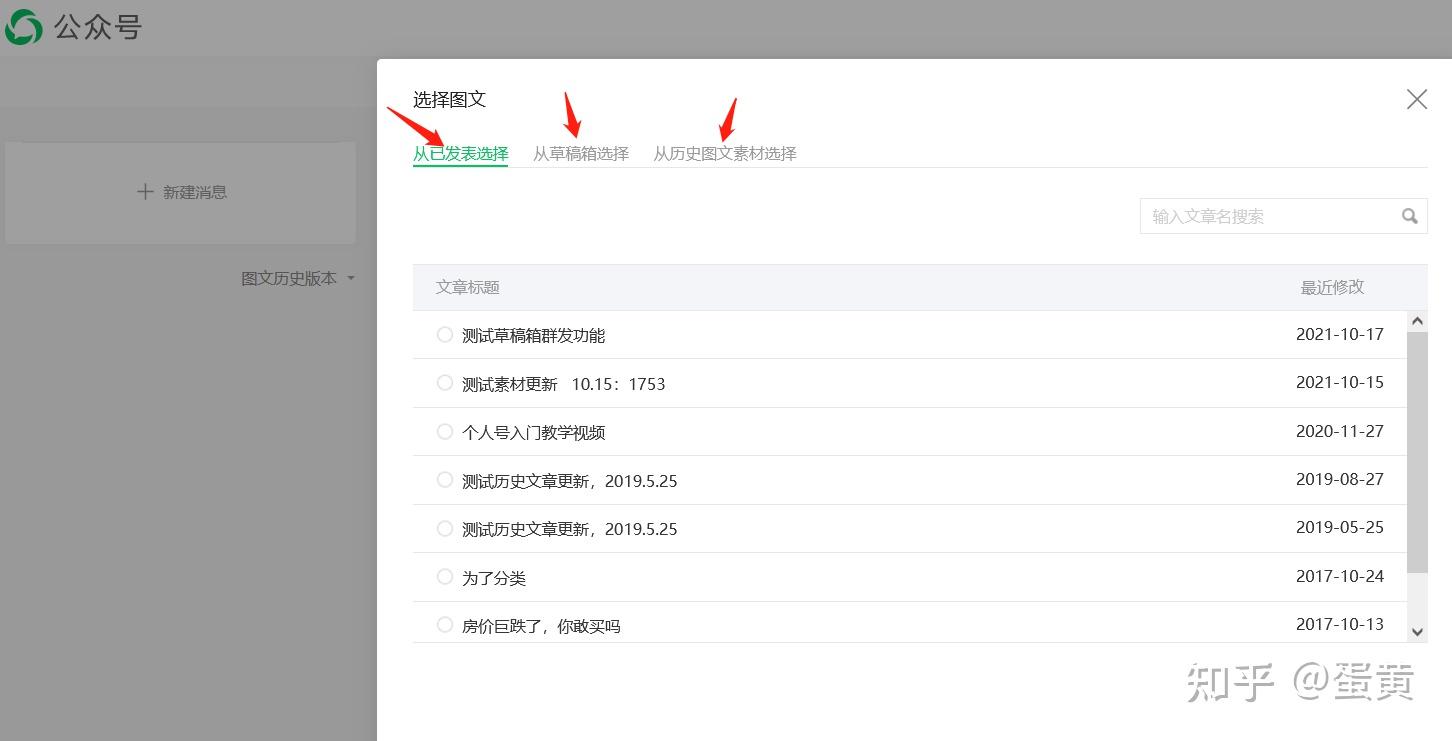
Task: Select radio for 测试草稿箱群发功能
Action: click(x=445, y=335)
